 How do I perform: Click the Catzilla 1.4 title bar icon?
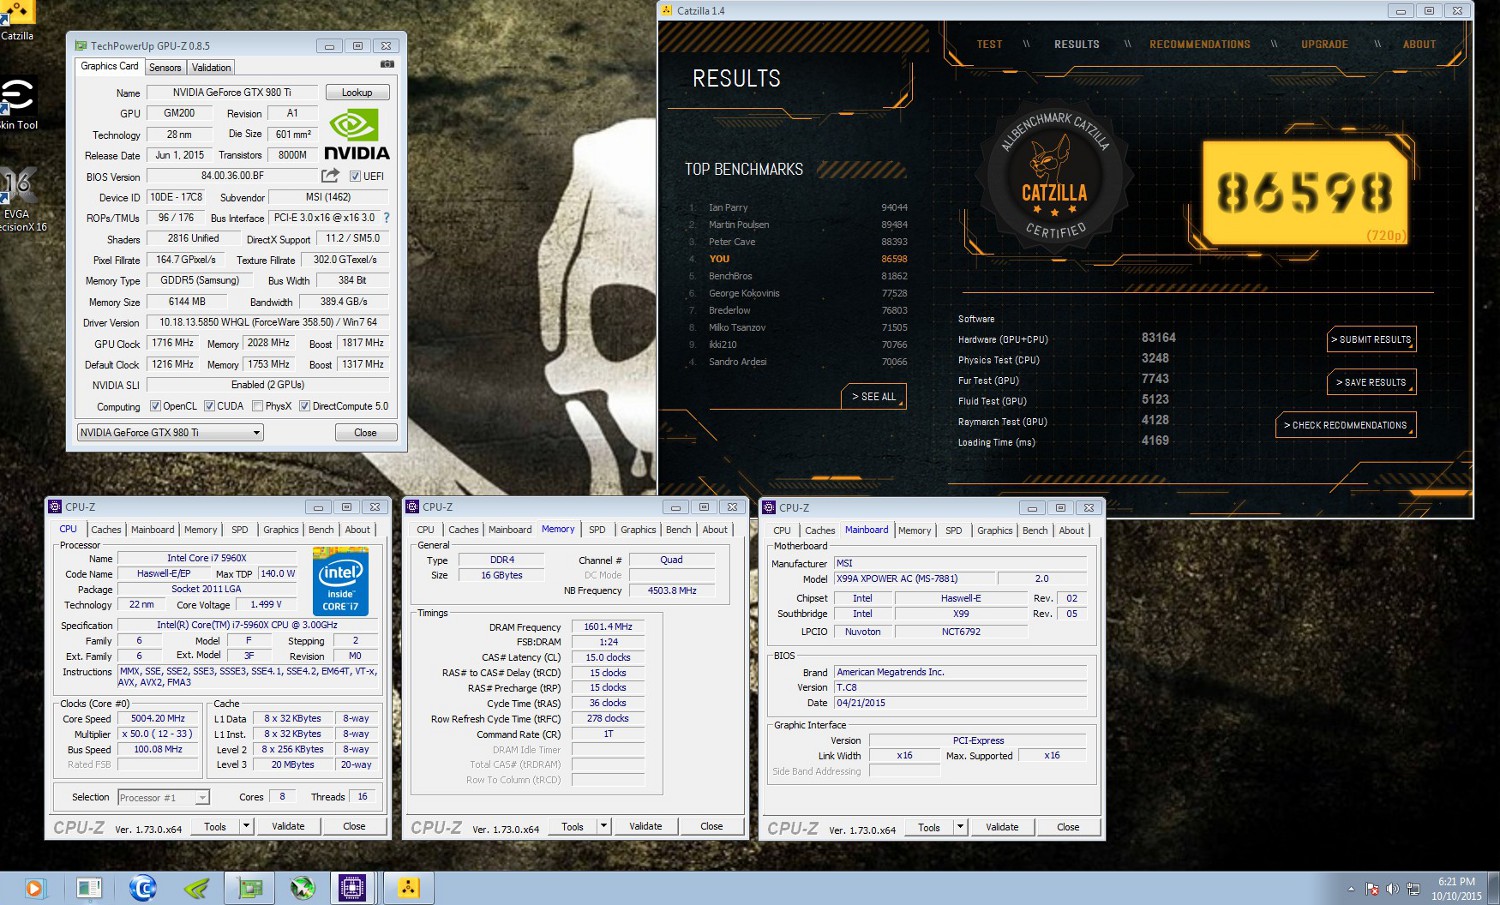[667, 10]
